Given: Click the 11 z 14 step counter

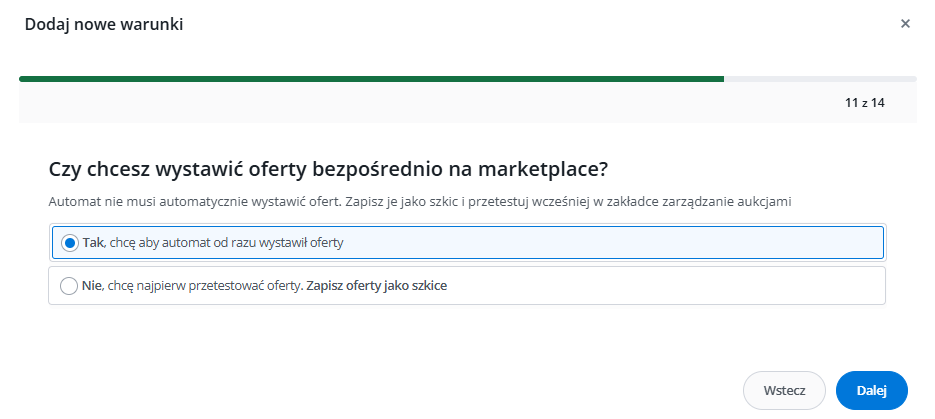Looking at the screenshot, I should click(x=865, y=103).
